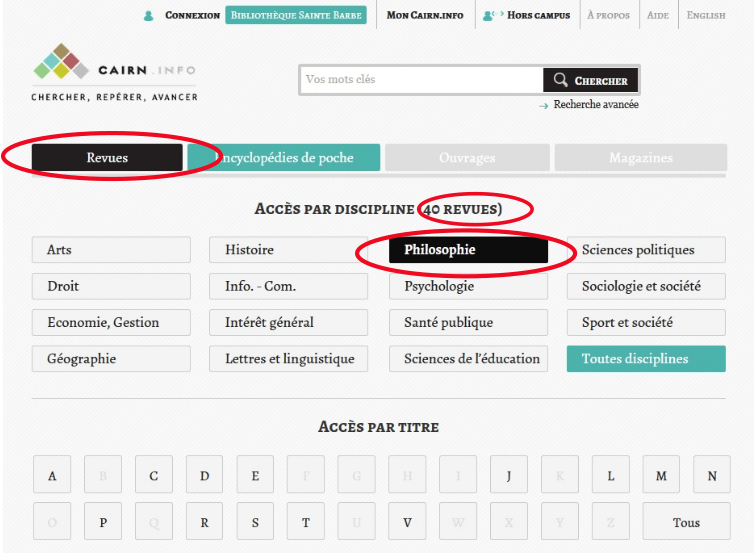This screenshot has width=754, height=553.
Task: Select the Philosophie discipline
Action: point(468,250)
